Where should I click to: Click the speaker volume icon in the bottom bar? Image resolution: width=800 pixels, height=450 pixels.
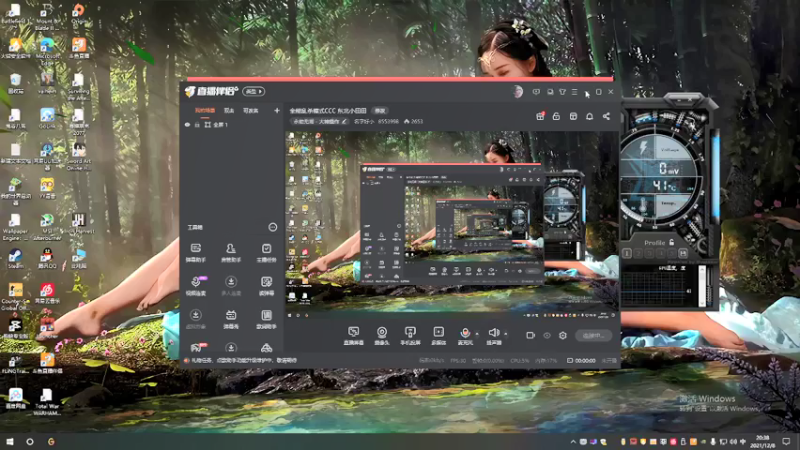click(x=493, y=333)
